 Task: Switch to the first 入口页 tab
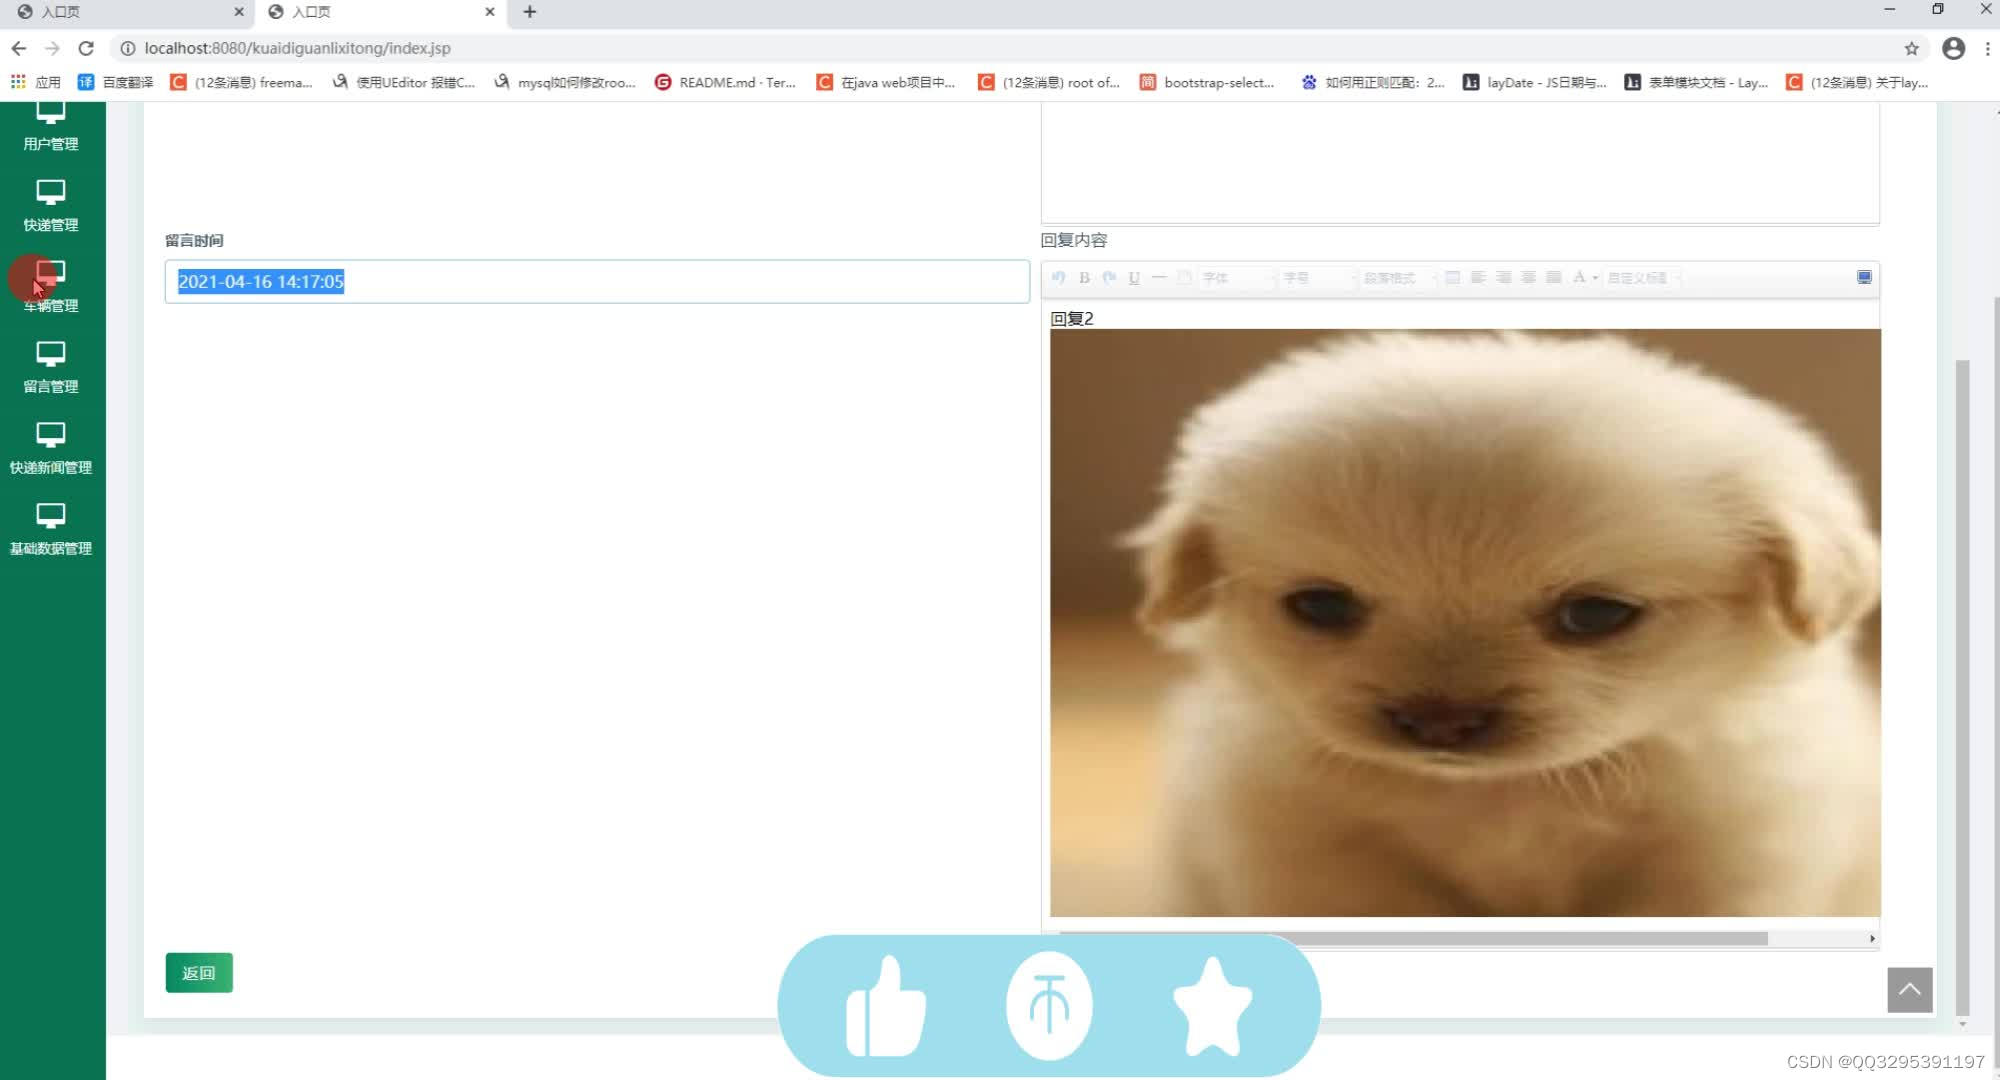[x=128, y=12]
